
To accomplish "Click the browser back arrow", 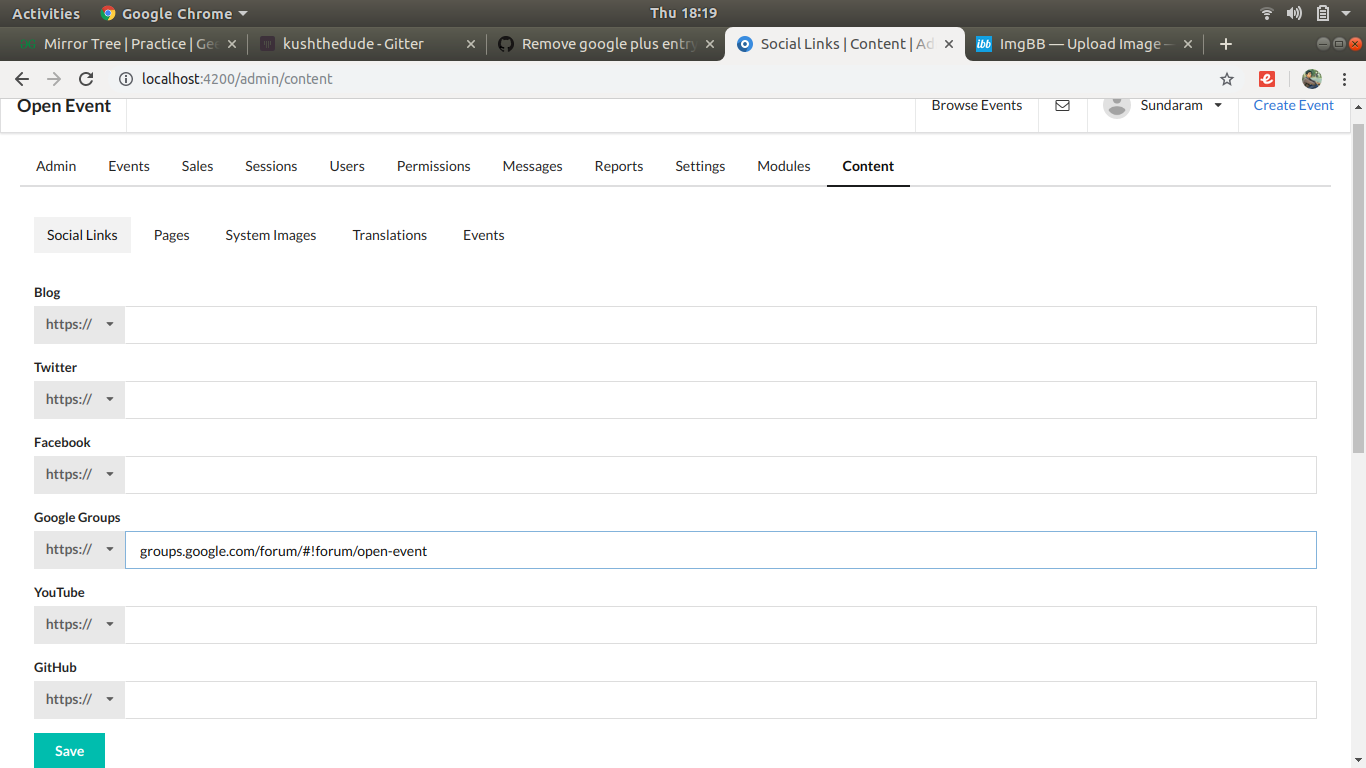I will click(x=22, y=79).
